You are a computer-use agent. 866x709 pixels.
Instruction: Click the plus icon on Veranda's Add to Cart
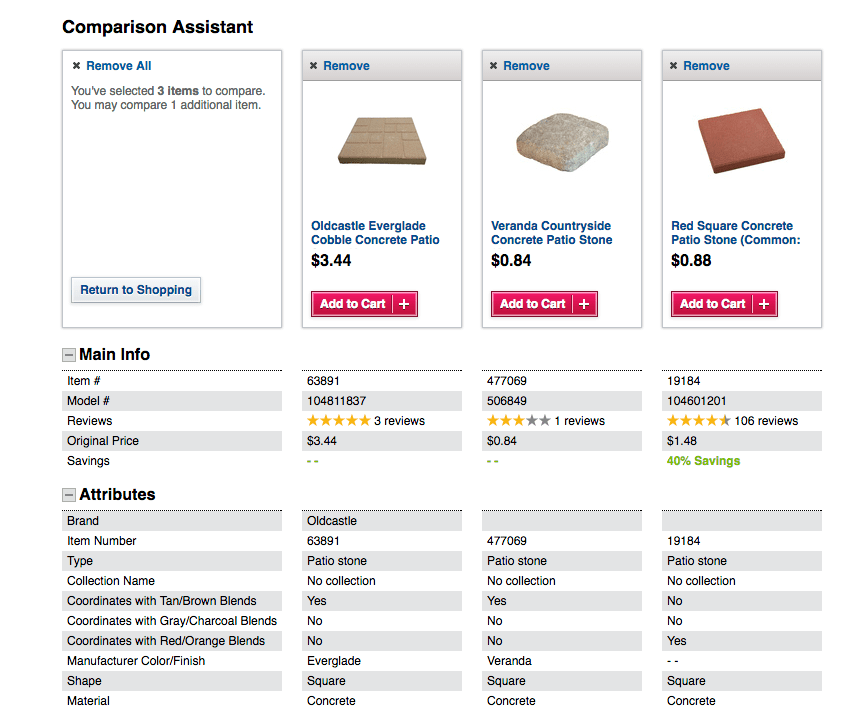pyautogui.click(x=584, y=304)
